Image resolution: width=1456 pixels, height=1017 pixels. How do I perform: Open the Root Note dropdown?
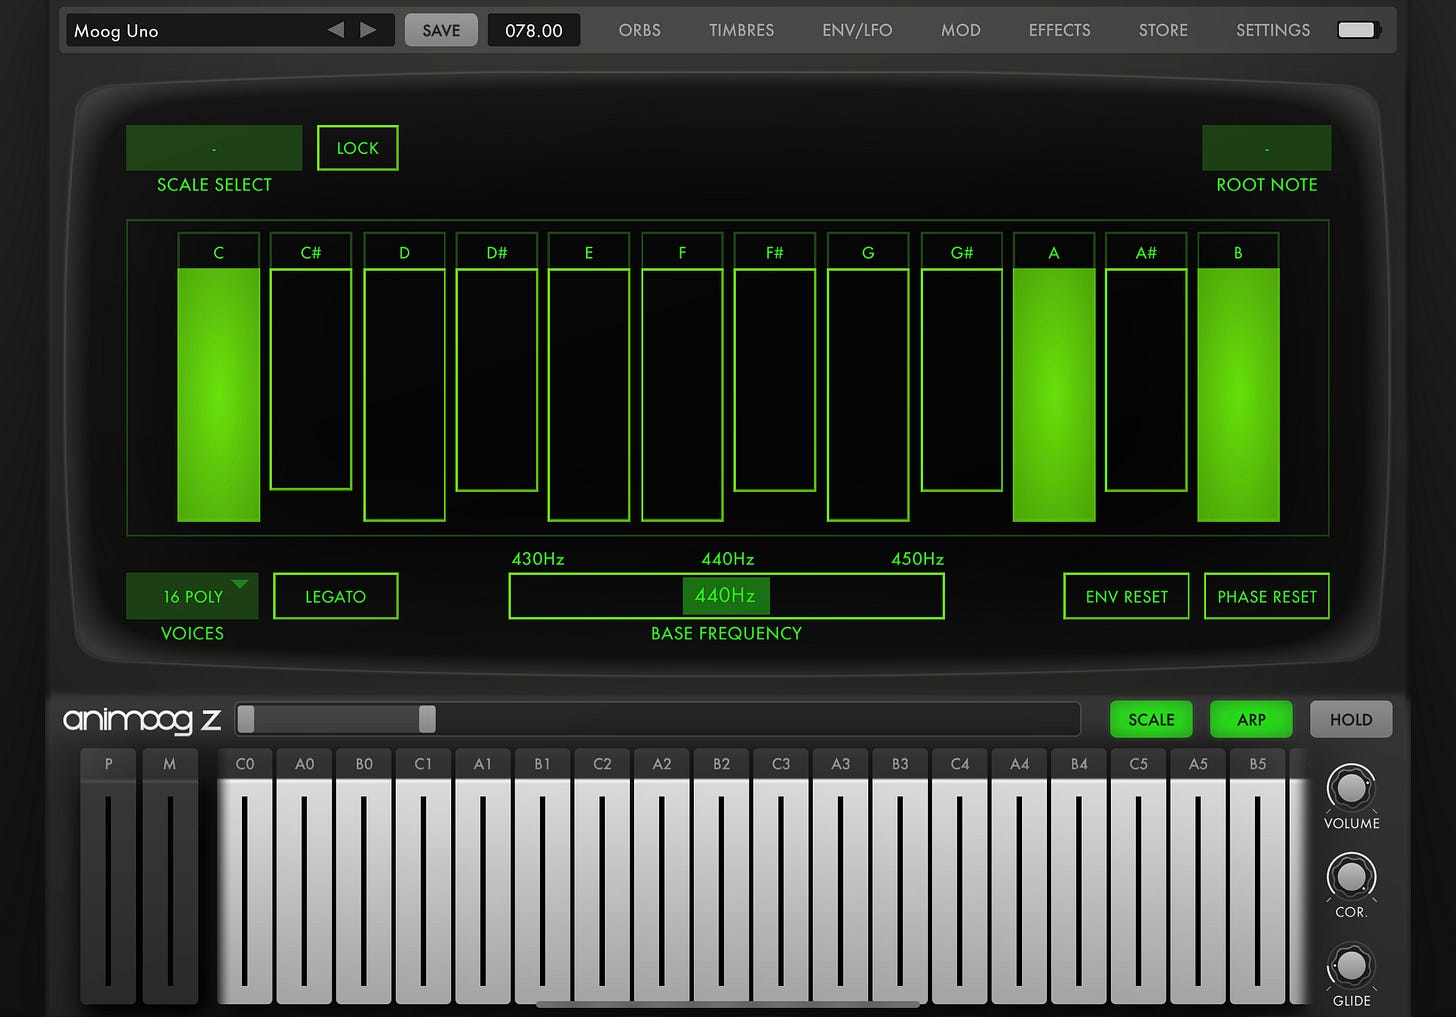pyautogui.click(x=1267, y=148)
